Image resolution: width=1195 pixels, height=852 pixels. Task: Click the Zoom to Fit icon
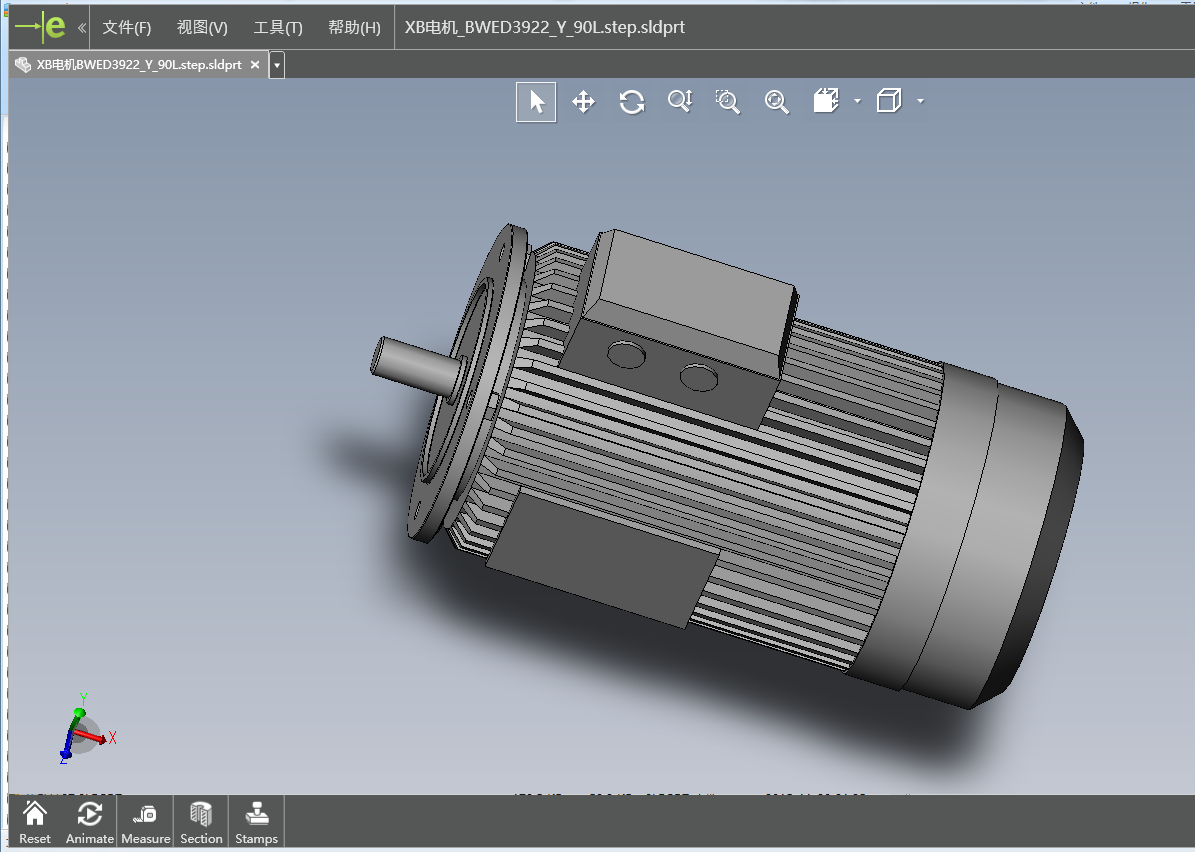777,102
